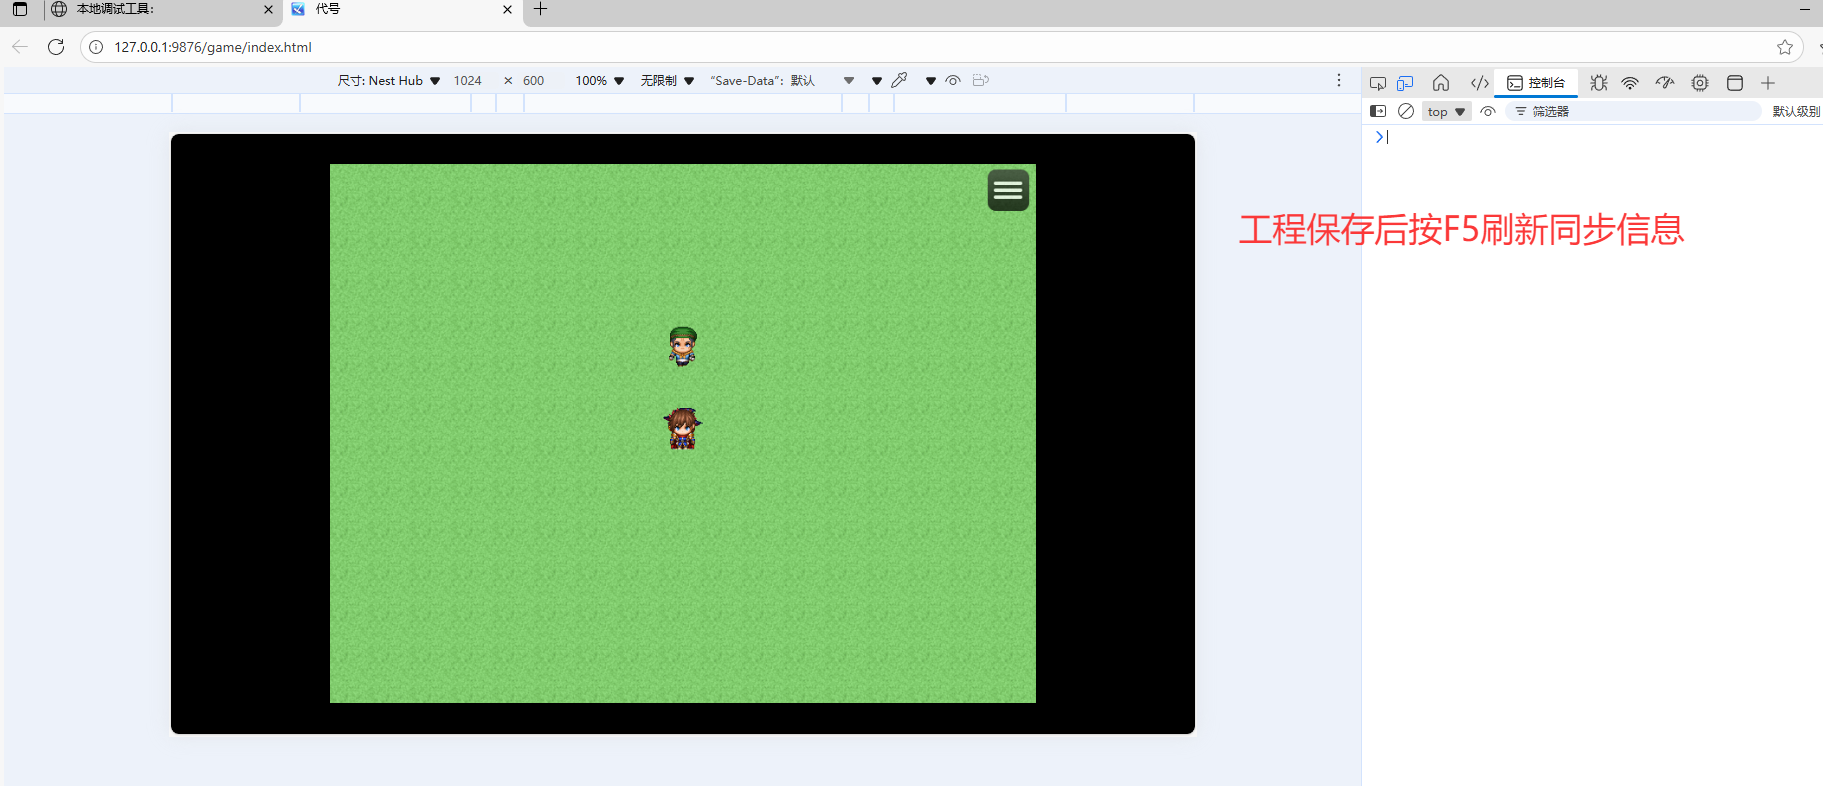Click the grayed-out device posture icon
Viewport: 1823px width, 786px height.
(981, 80)
